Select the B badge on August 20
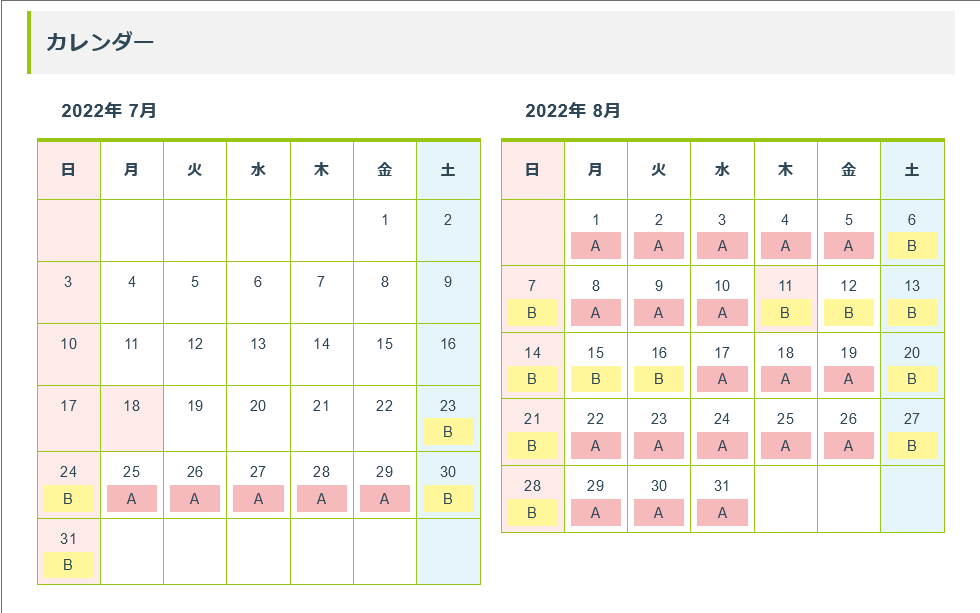Image resolution: width=980 pixels, height=613 pixels. tap(911, 379)
